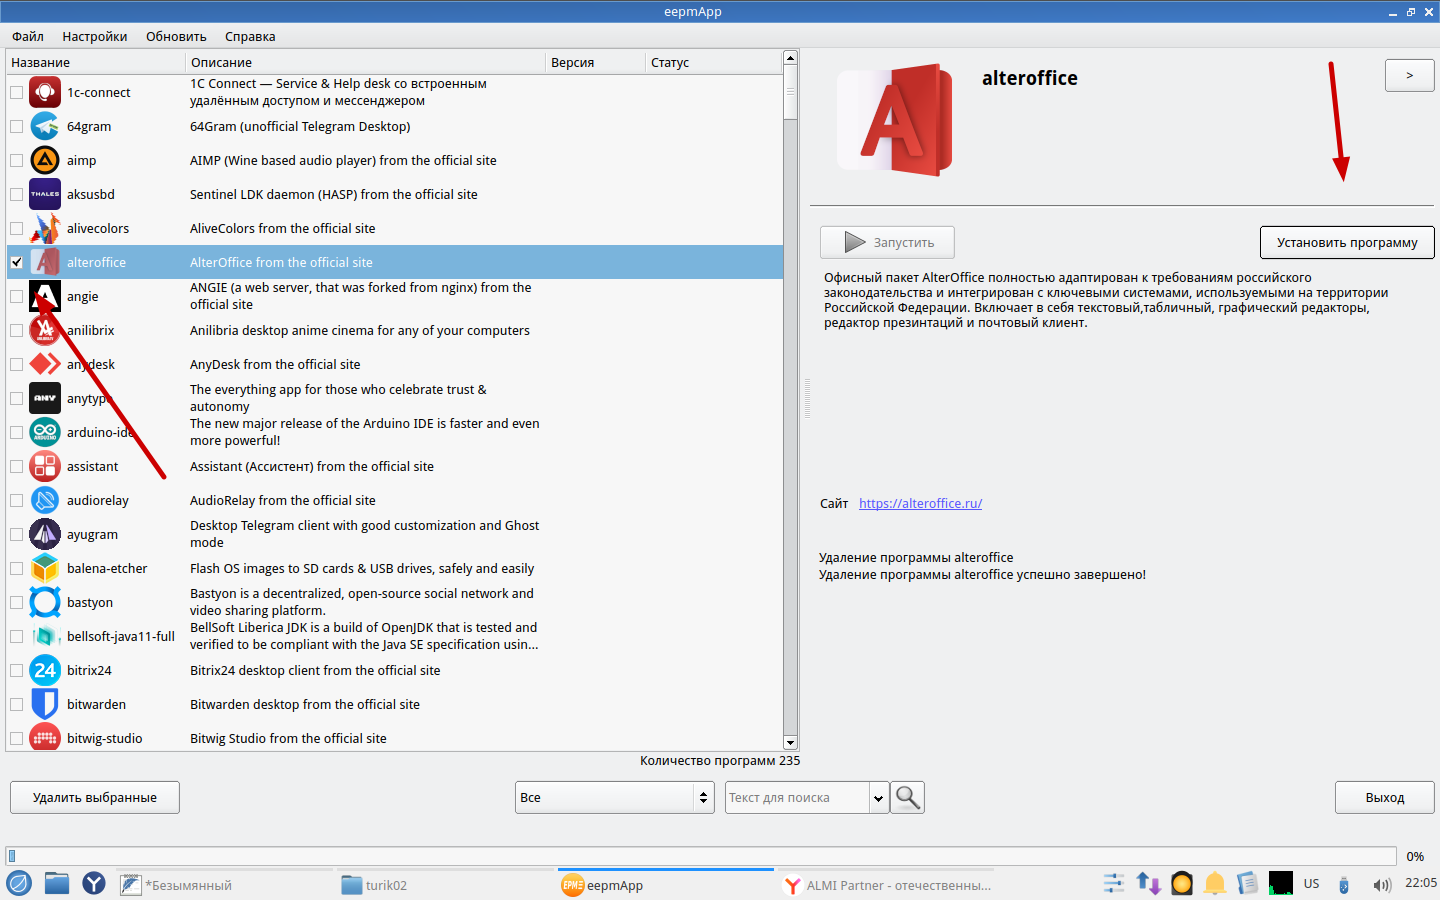
Task: Tick the aimp checkbox
Action: [x=16, y=160]
